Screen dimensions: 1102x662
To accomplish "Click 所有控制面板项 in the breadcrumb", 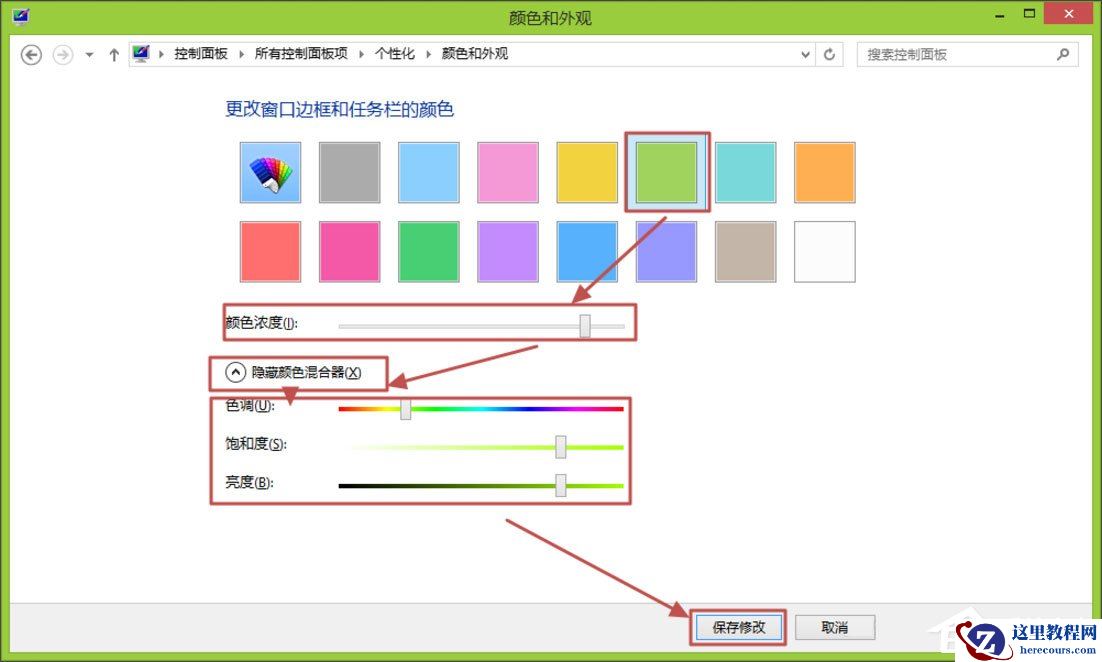I will pos(300,53).
